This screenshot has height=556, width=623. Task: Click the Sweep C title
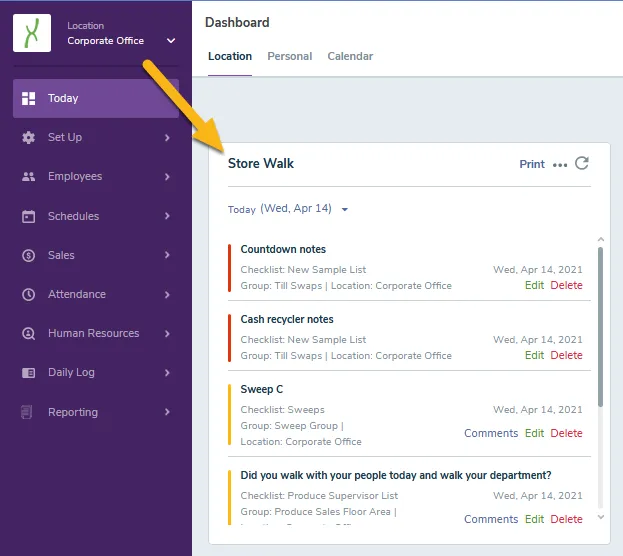coord(262,389)
